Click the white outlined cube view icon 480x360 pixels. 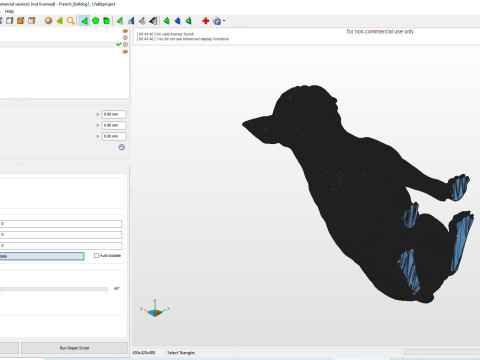10,21
